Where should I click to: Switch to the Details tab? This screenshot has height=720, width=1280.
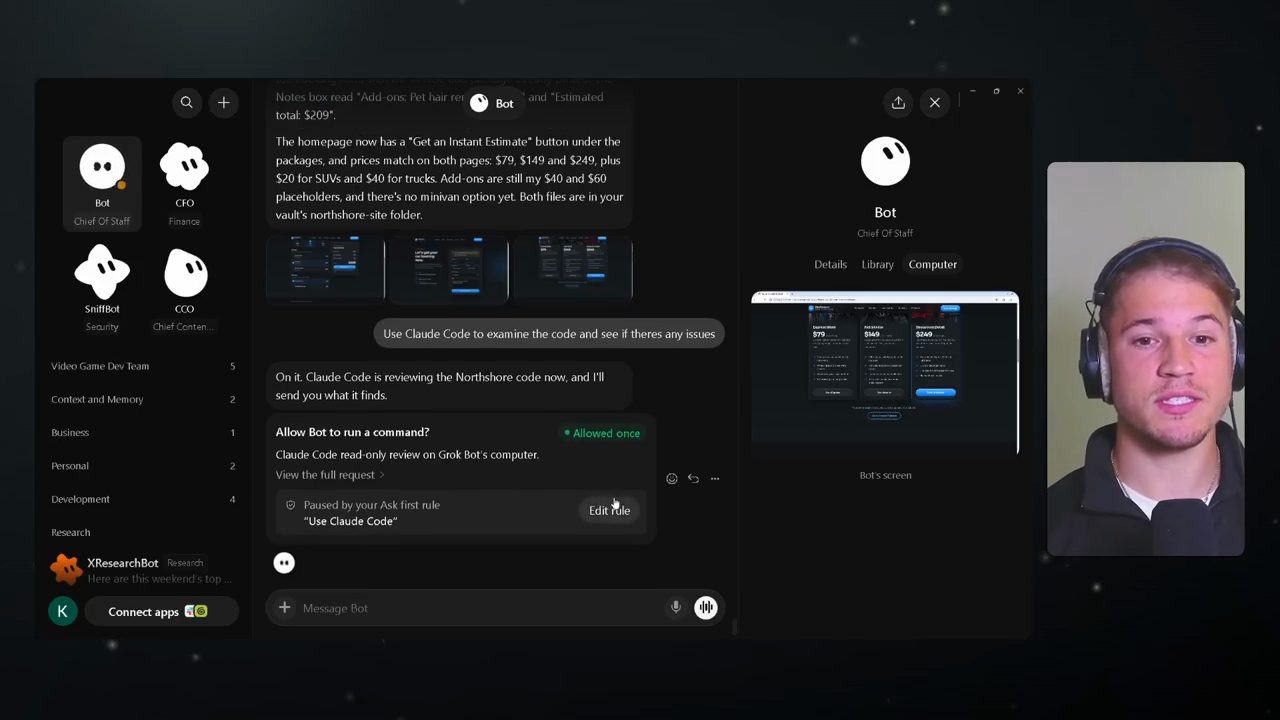pos(830,264)
